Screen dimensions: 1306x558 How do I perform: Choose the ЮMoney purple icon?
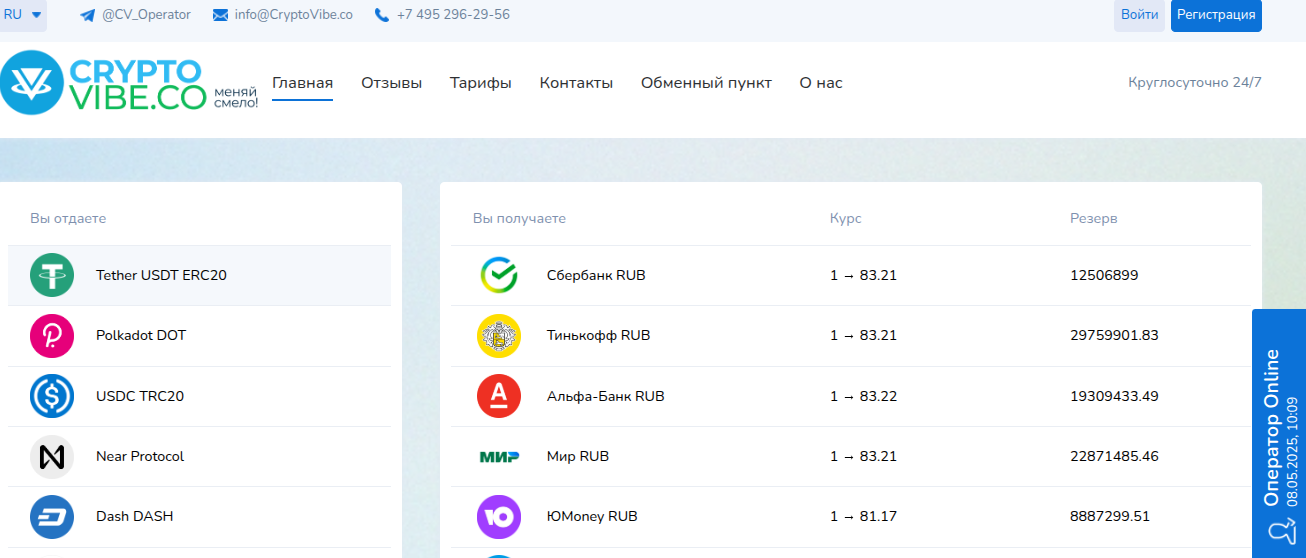[x=498, y=517]
